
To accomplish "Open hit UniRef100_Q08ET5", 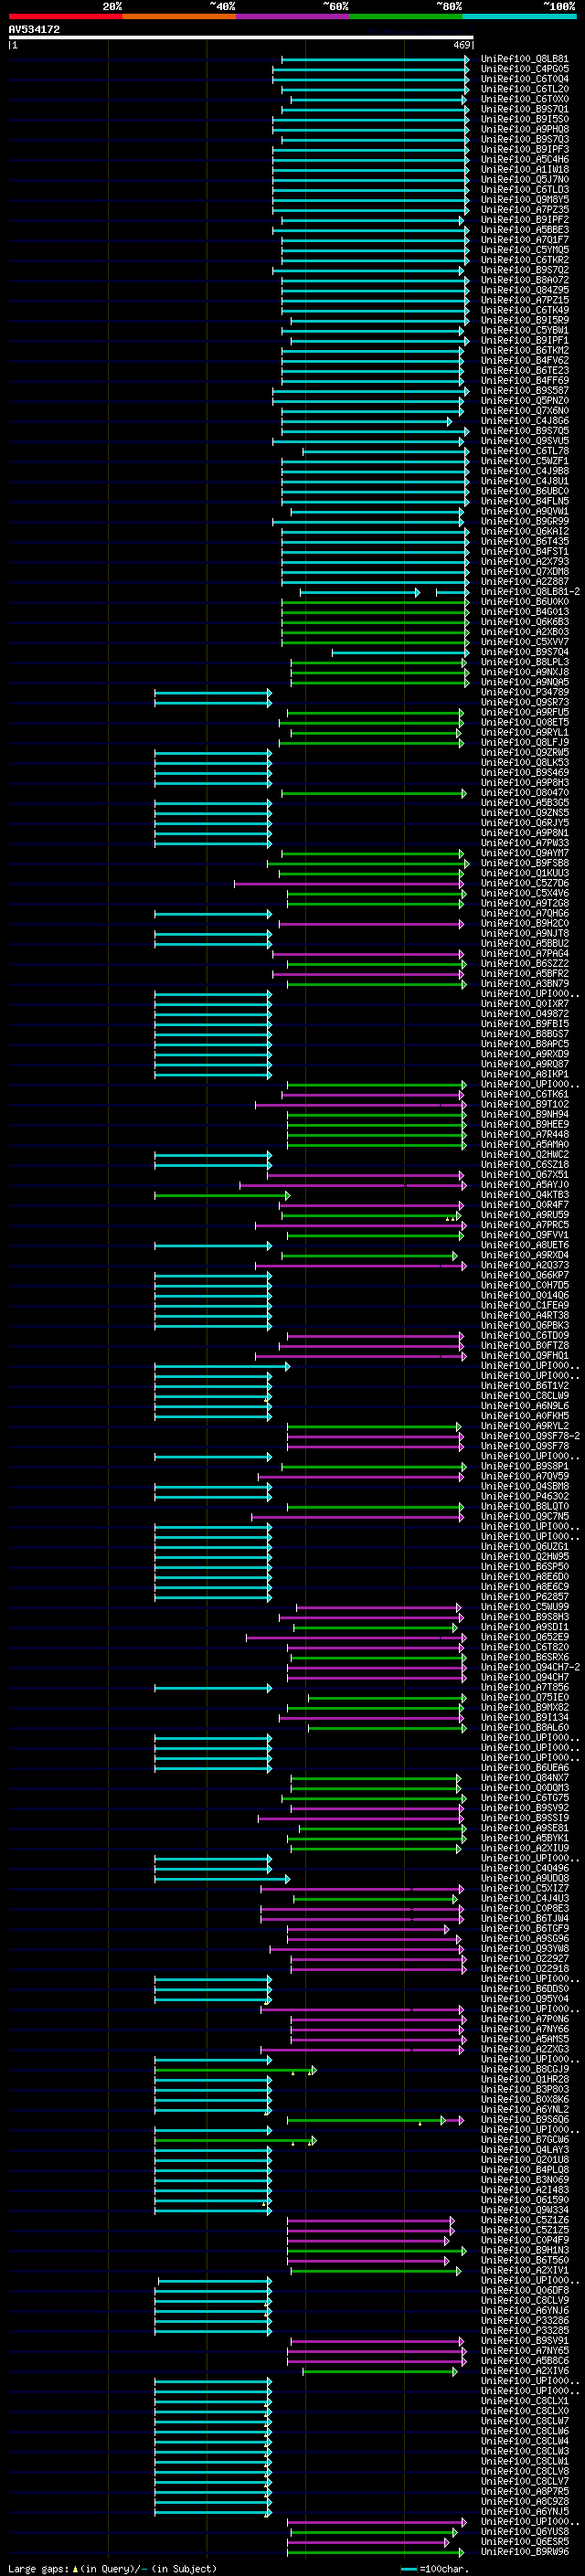I will pyautogui.click(x=525, y=722).
